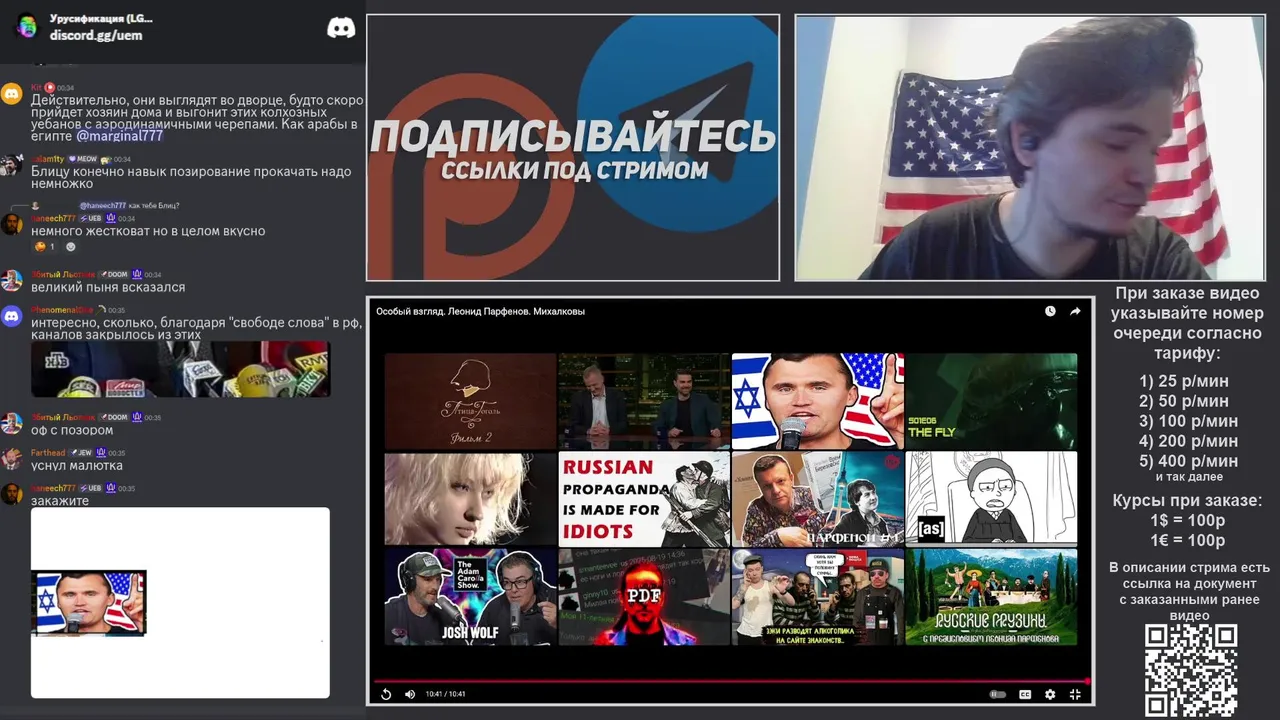Click PhenomenalOne's Discord avatar in chat
The height and width of the screenshot is (720, 1280).
[12, 317]
